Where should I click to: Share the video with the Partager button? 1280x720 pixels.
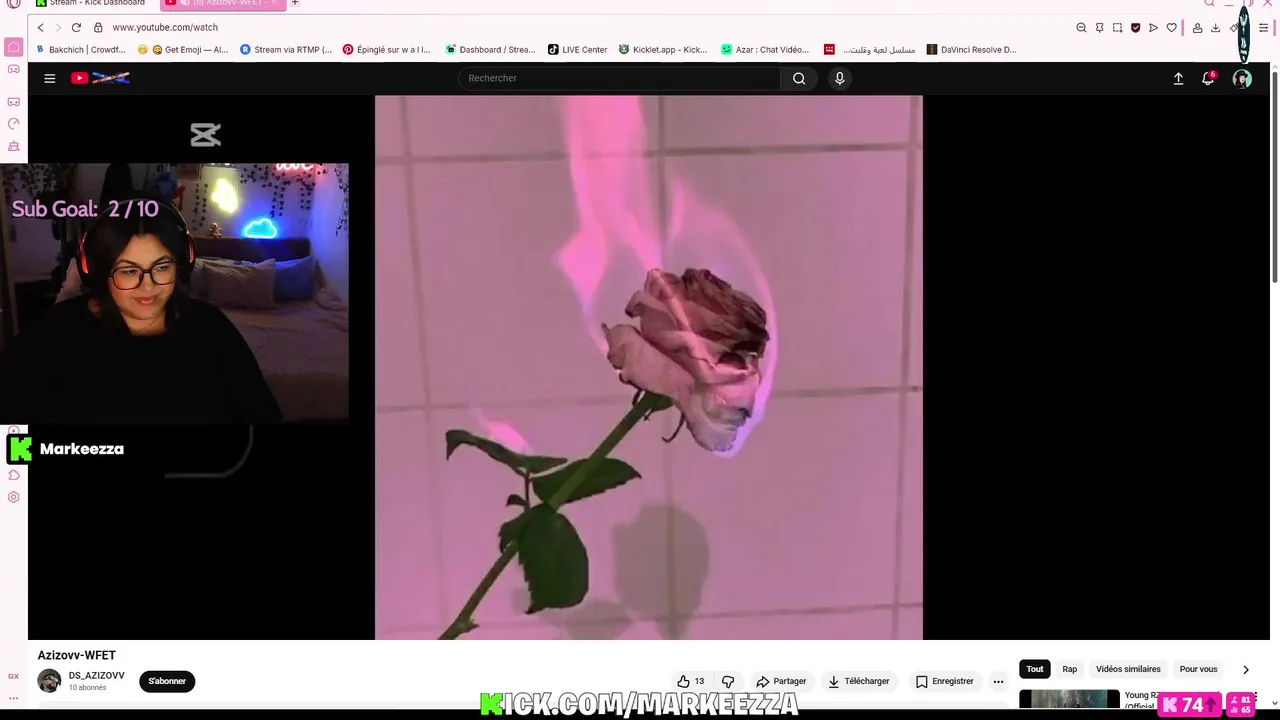(x=781, y=681)
